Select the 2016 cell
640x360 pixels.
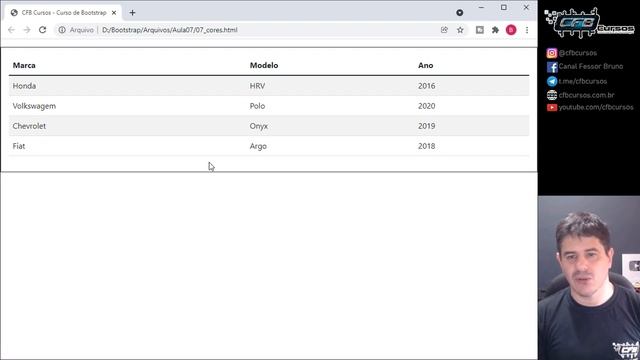point(472,86)
